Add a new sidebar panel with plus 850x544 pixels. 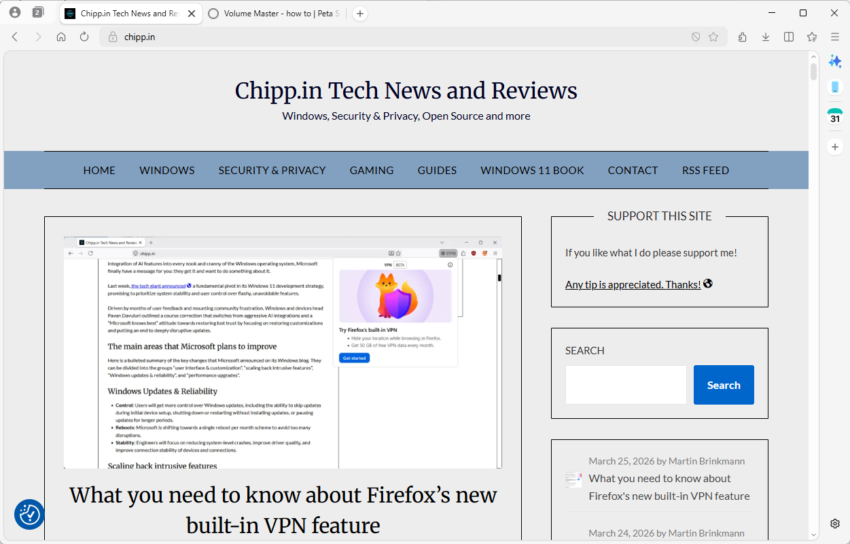(835, 147)
